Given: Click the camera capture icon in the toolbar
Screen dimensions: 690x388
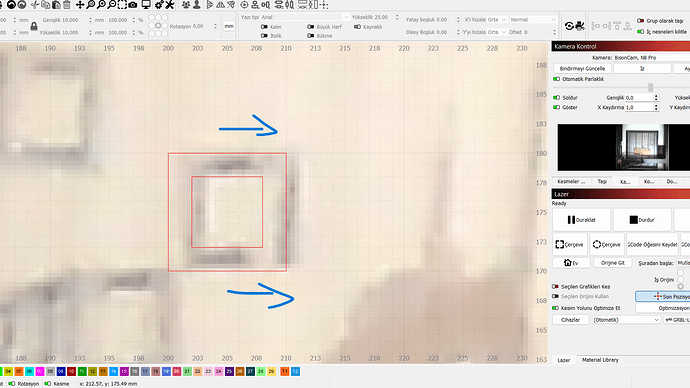Looking at the screenshot, I should pyautogui.click(x=133, y=5).
